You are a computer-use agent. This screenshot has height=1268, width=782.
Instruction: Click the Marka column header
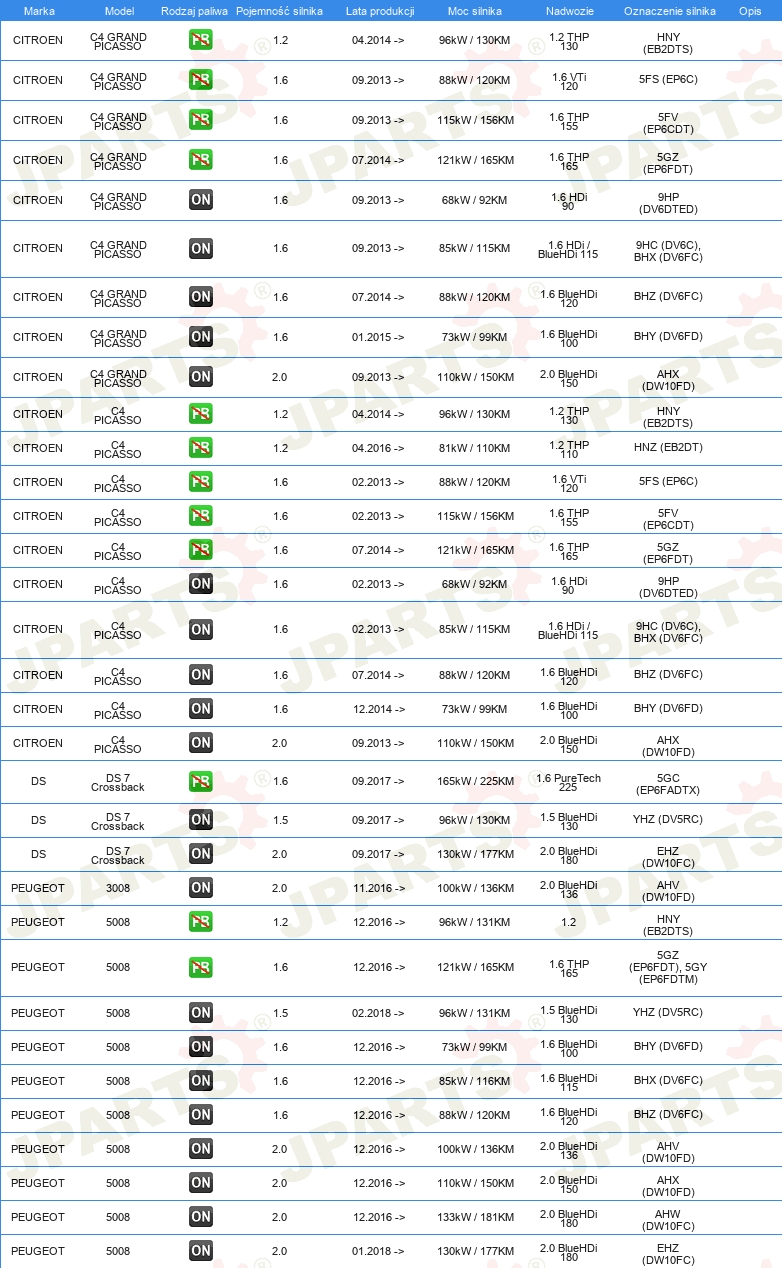[39, 10]
